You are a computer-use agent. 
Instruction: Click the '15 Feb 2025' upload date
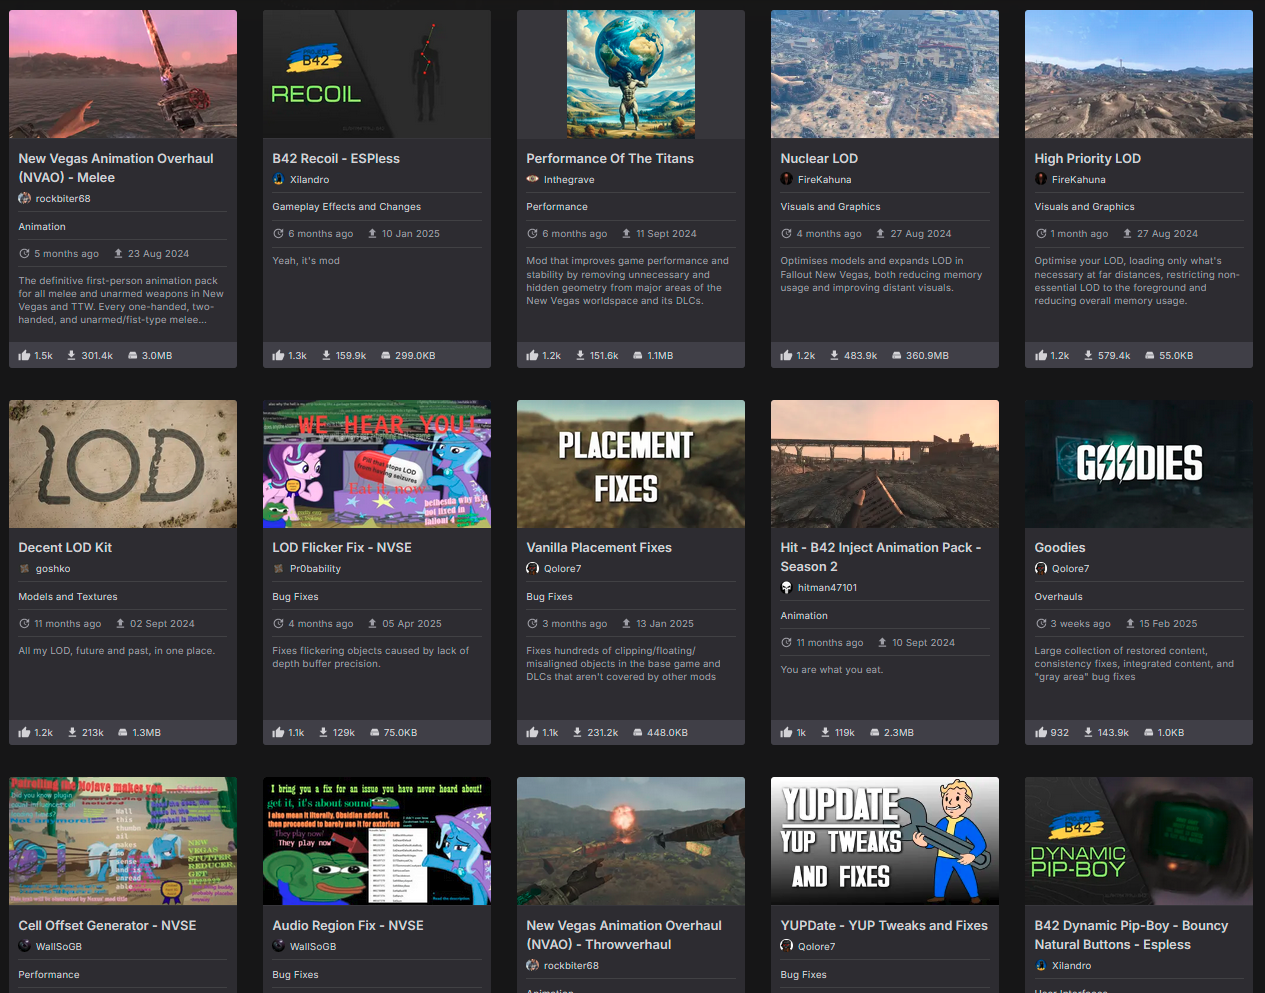[x=1168, y=624]
